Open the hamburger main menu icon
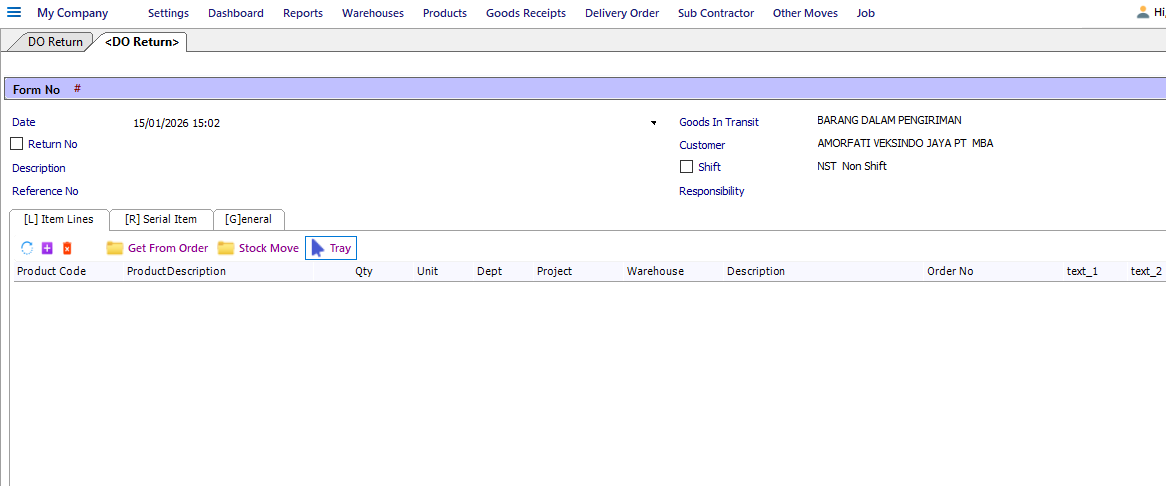This screenshot has height=486, width=1166. pyautogui.click(x=14, y=13)
